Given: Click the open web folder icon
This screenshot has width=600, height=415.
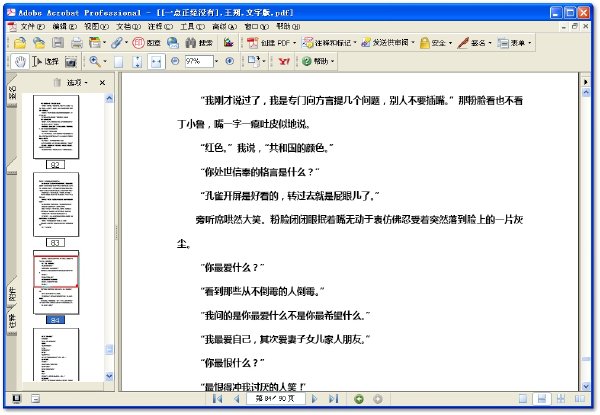Looking at the screenshot, I should (x=39, y=42).
